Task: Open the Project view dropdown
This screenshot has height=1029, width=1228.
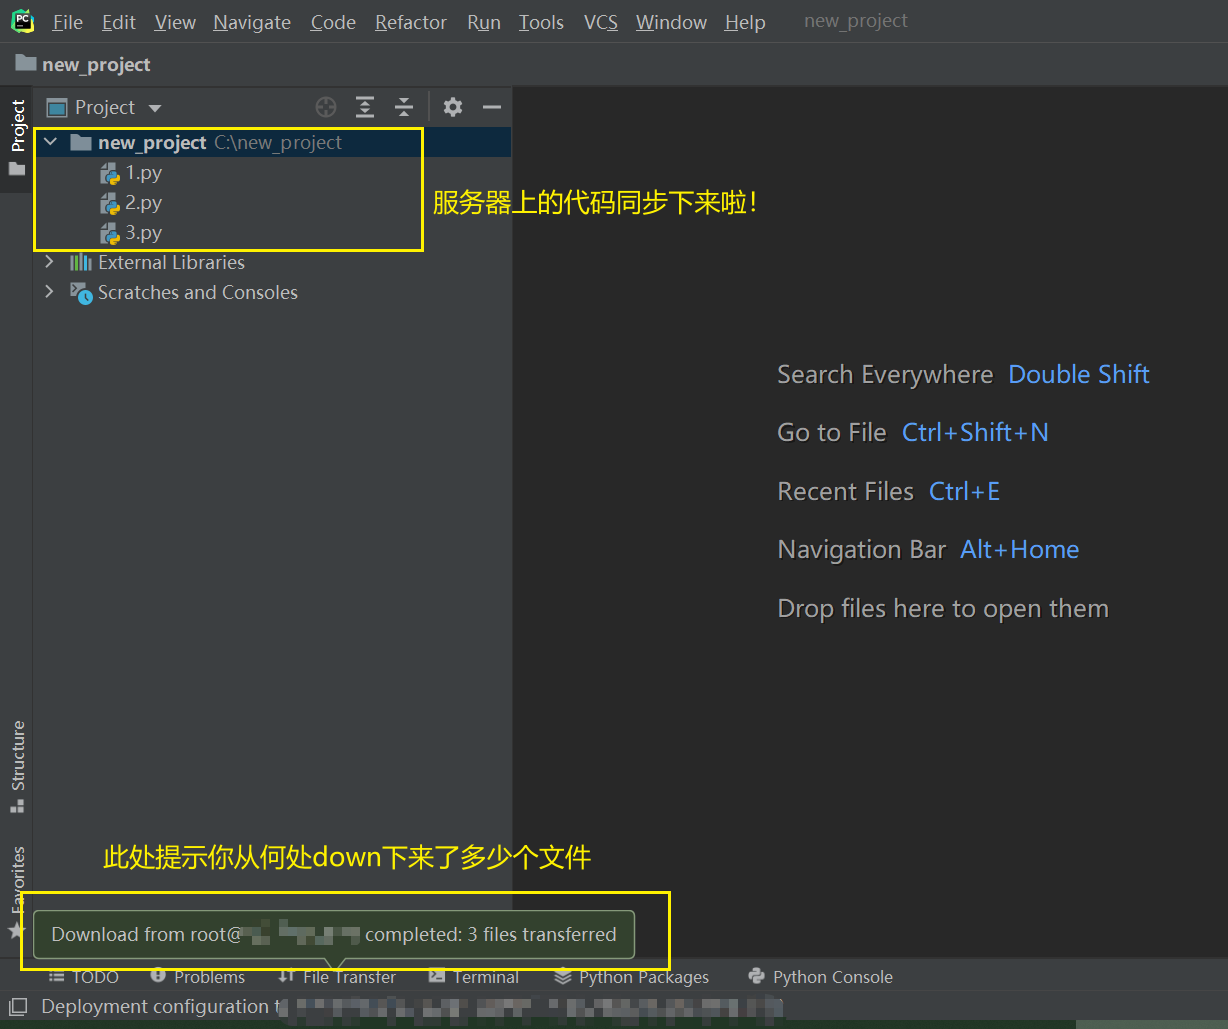Action: click(x=104, y=107)
